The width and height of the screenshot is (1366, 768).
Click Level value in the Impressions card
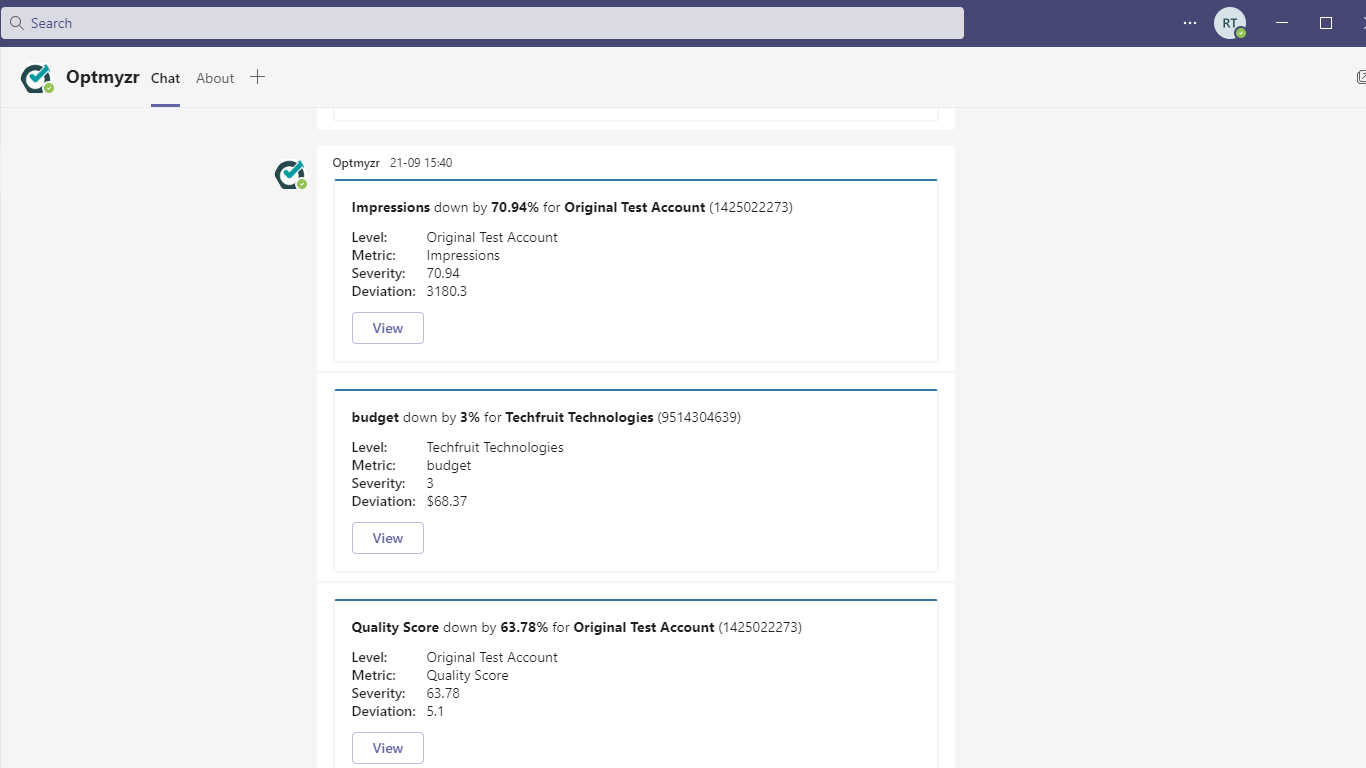[x=492, y=237]
